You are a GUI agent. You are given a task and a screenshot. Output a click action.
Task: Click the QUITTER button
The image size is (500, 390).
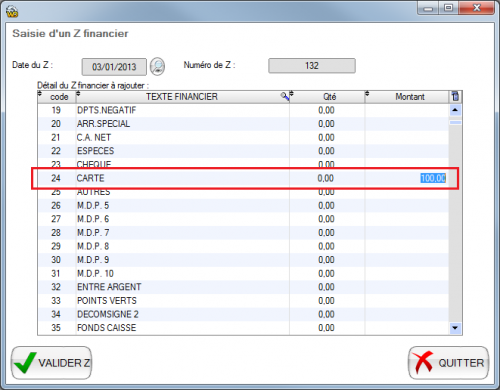point(449,363)
